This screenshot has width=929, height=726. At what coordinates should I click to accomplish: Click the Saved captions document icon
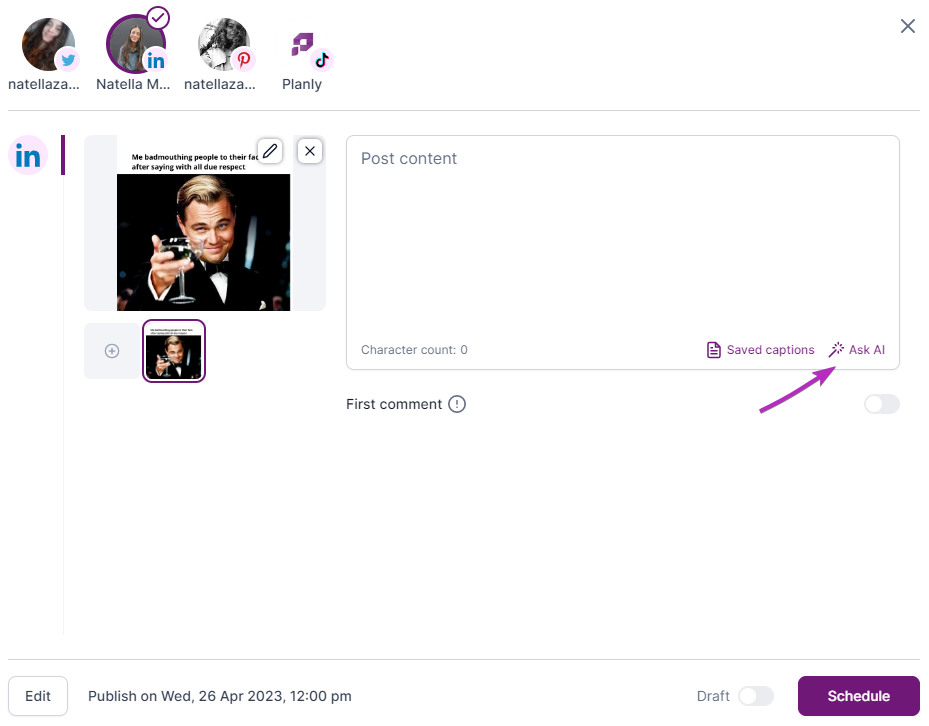[714, 350]
